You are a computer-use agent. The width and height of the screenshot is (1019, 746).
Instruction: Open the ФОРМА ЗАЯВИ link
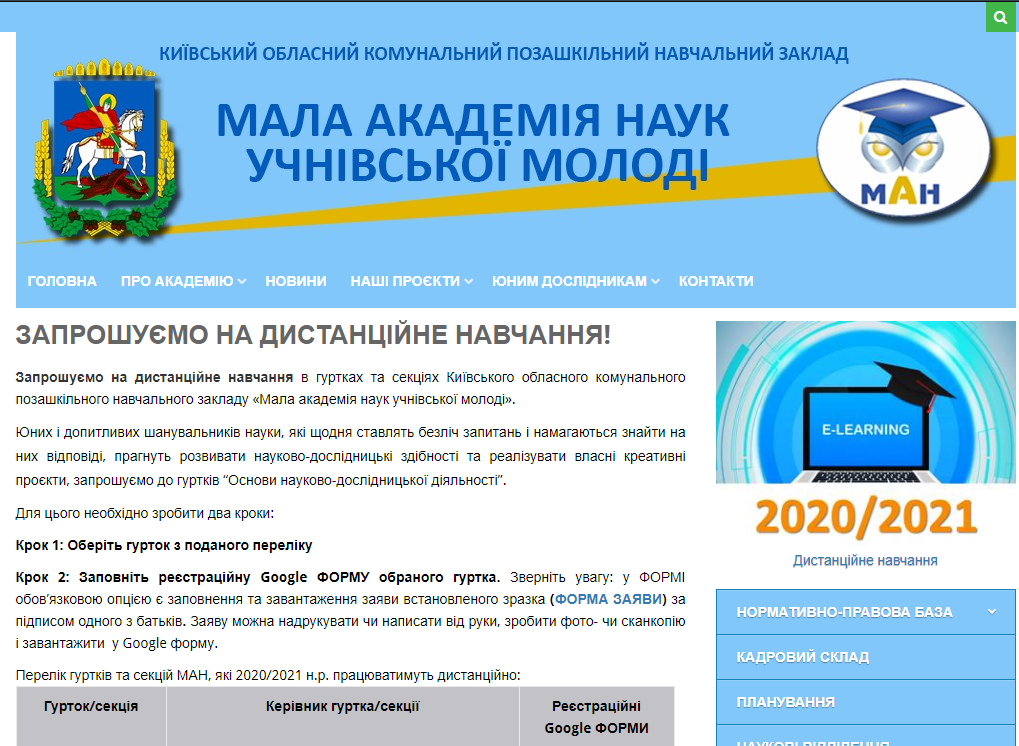pos(608,599)
